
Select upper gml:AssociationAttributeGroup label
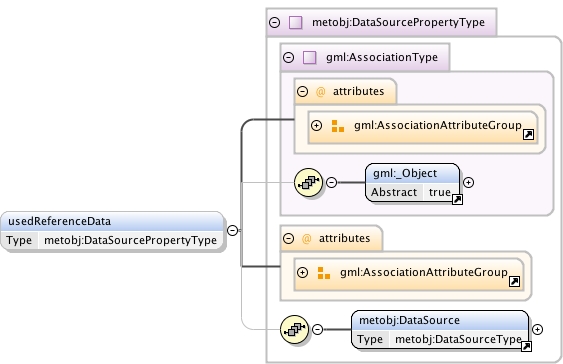coord(438,125)
